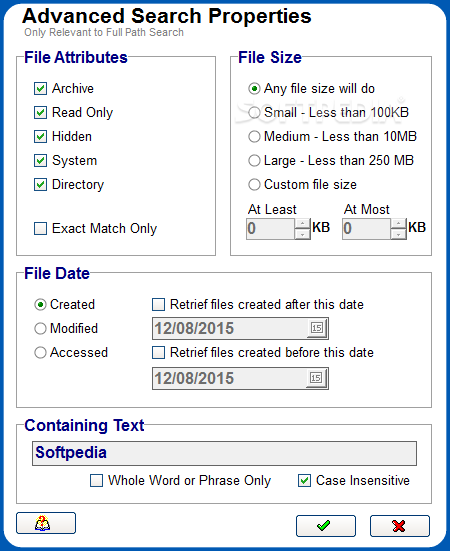
Task: Check Whole Word or Phrase Only
Action: pyautogui.click(x=97, y=480)
